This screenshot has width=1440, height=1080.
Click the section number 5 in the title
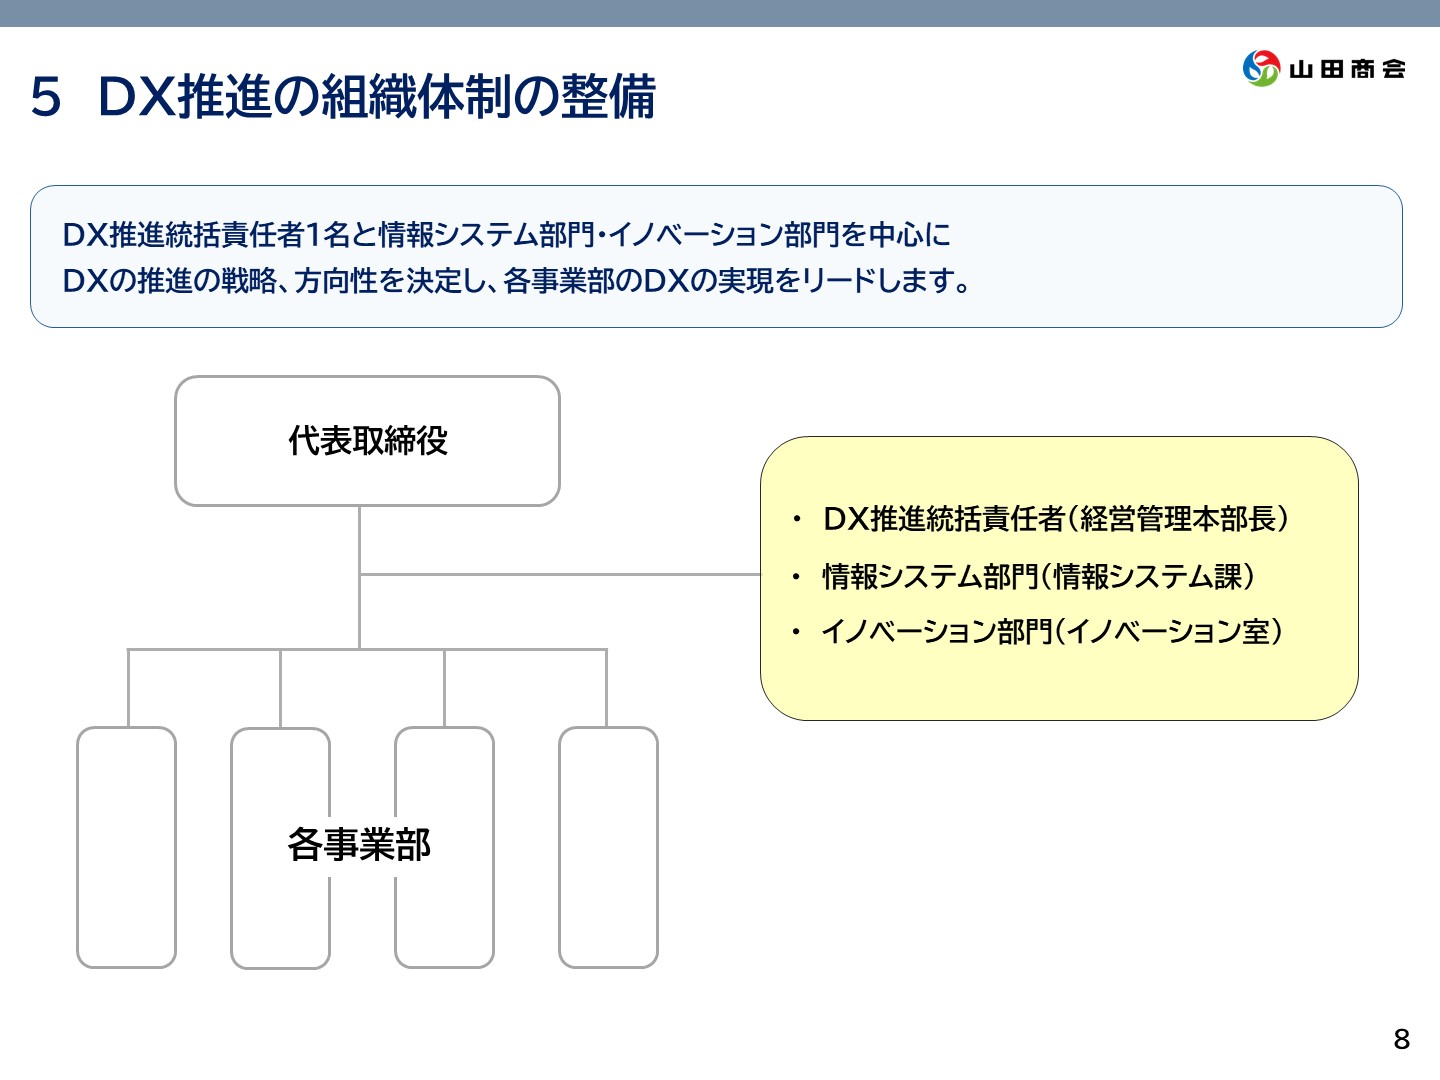(46, 98)
